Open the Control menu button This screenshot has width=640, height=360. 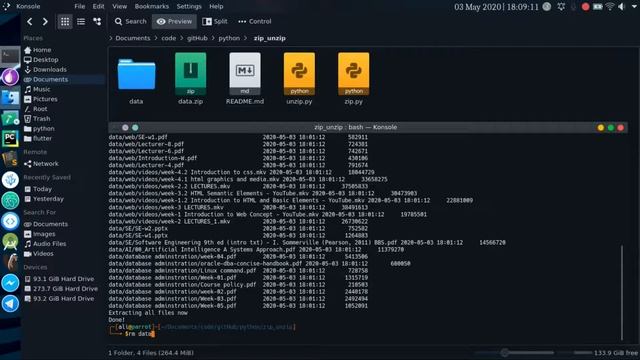pos(255,22)
